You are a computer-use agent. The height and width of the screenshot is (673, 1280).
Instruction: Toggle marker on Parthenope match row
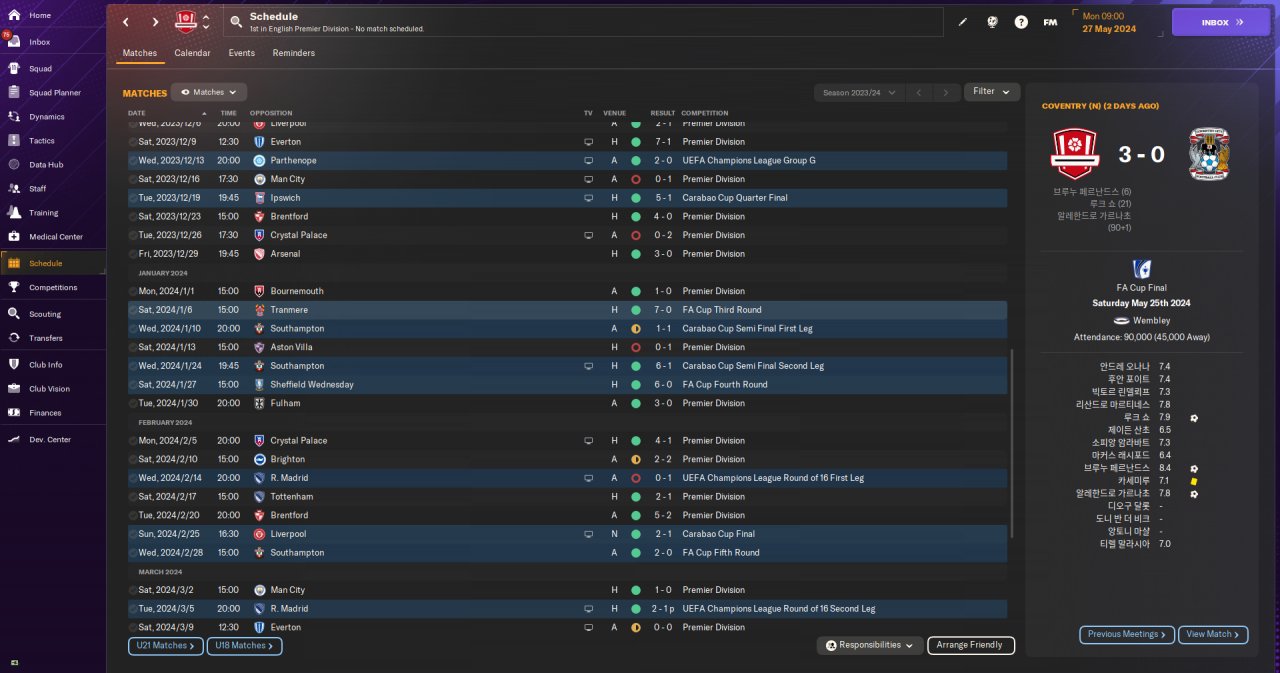(x=133, y=160)
